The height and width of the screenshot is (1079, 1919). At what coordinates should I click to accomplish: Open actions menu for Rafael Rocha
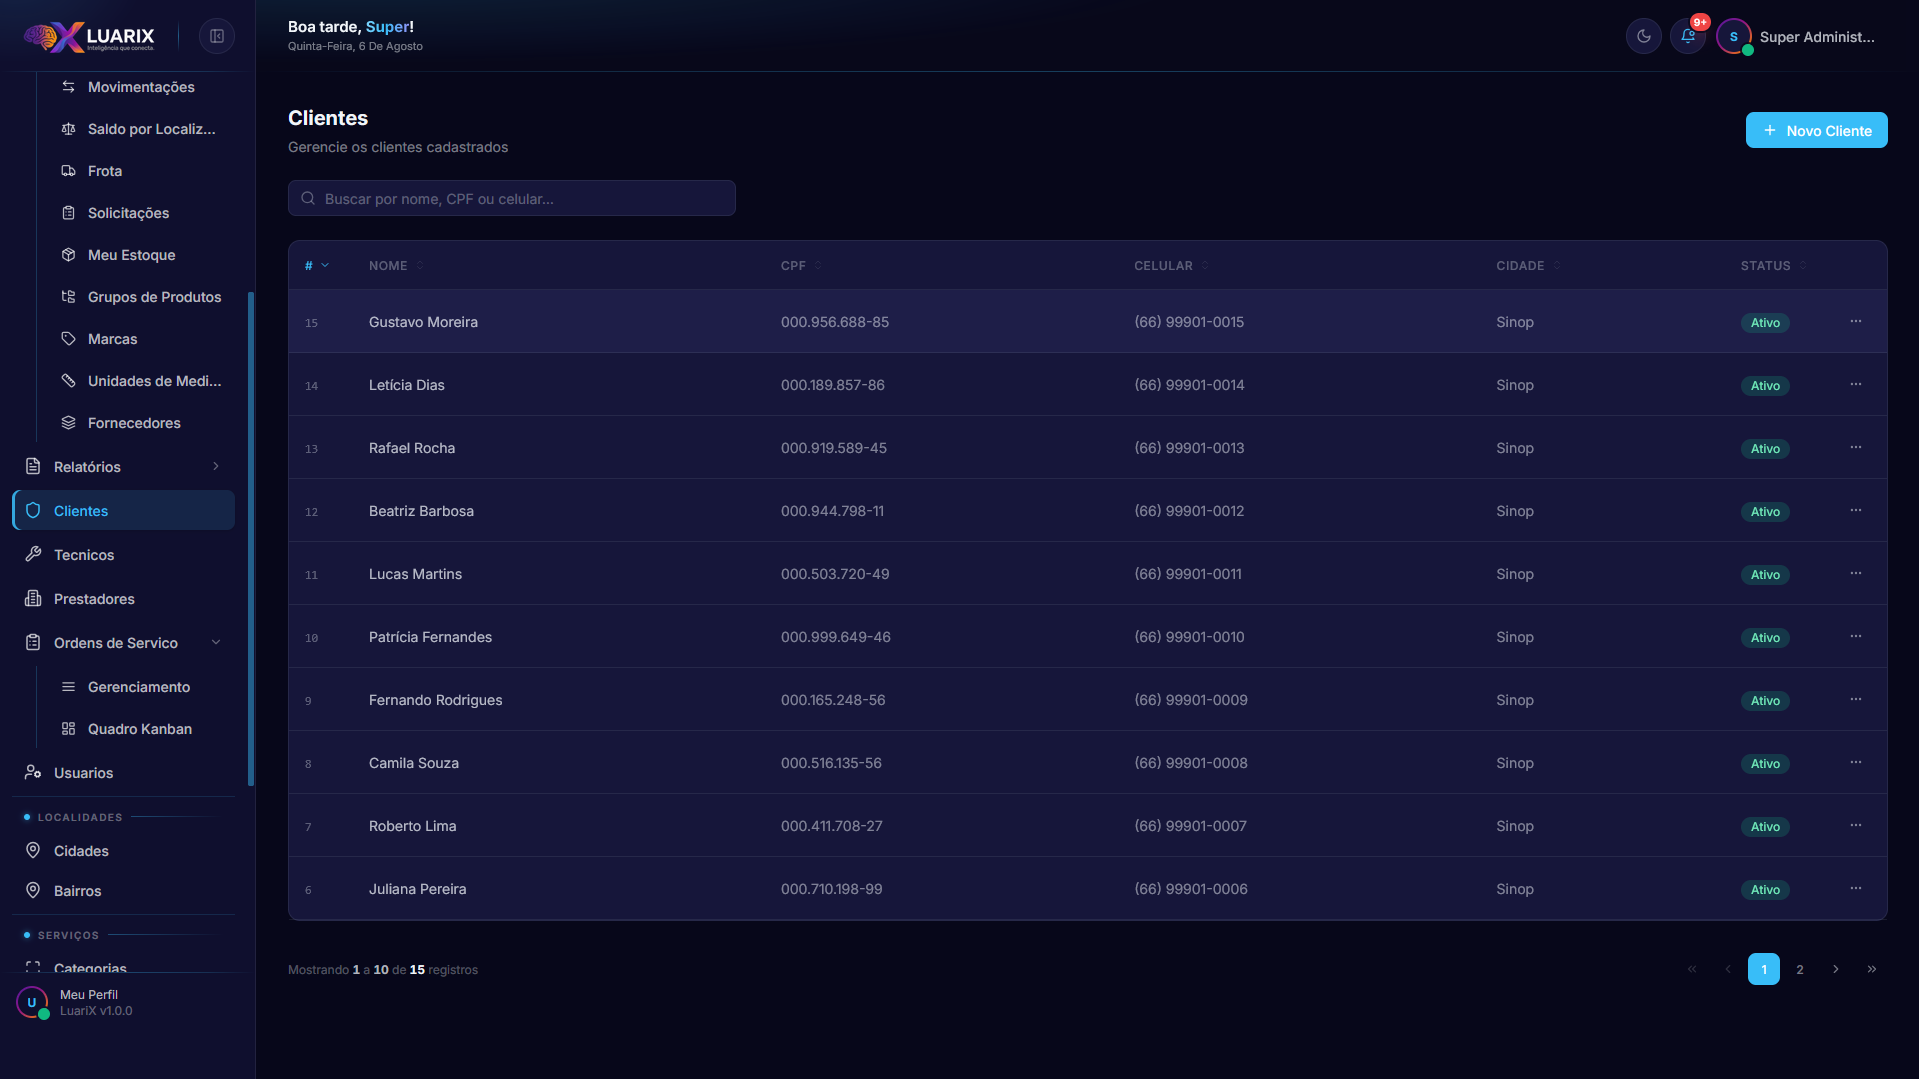click(x=1856, y=448)
